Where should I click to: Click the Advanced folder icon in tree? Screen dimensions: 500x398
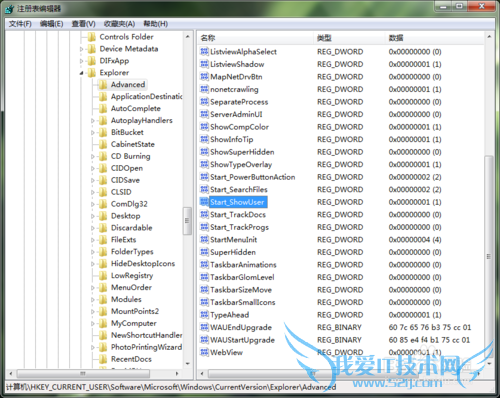(x=103, y=85)
